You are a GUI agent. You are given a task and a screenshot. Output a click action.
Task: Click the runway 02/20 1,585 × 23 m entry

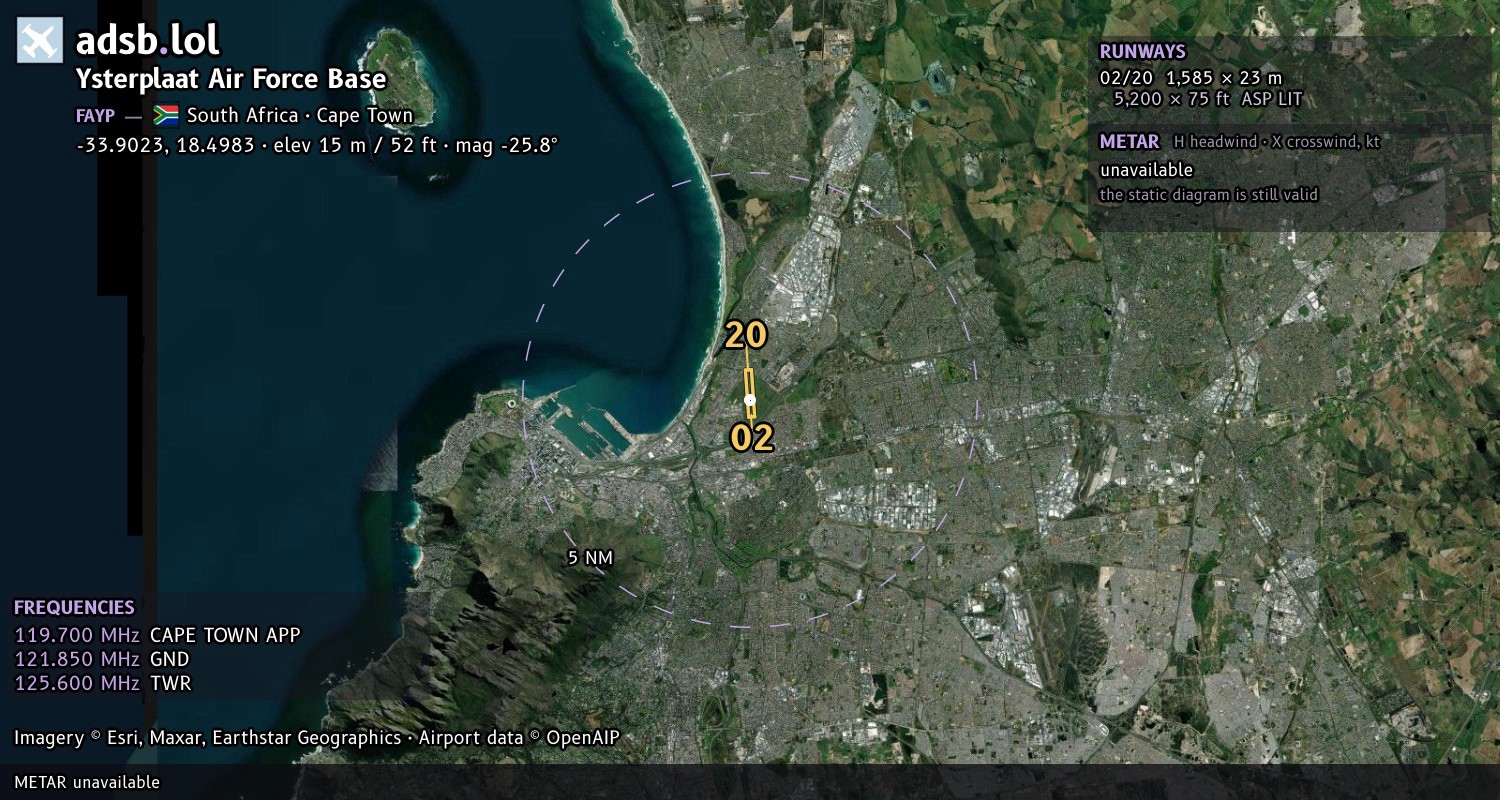click(1190, 77)
